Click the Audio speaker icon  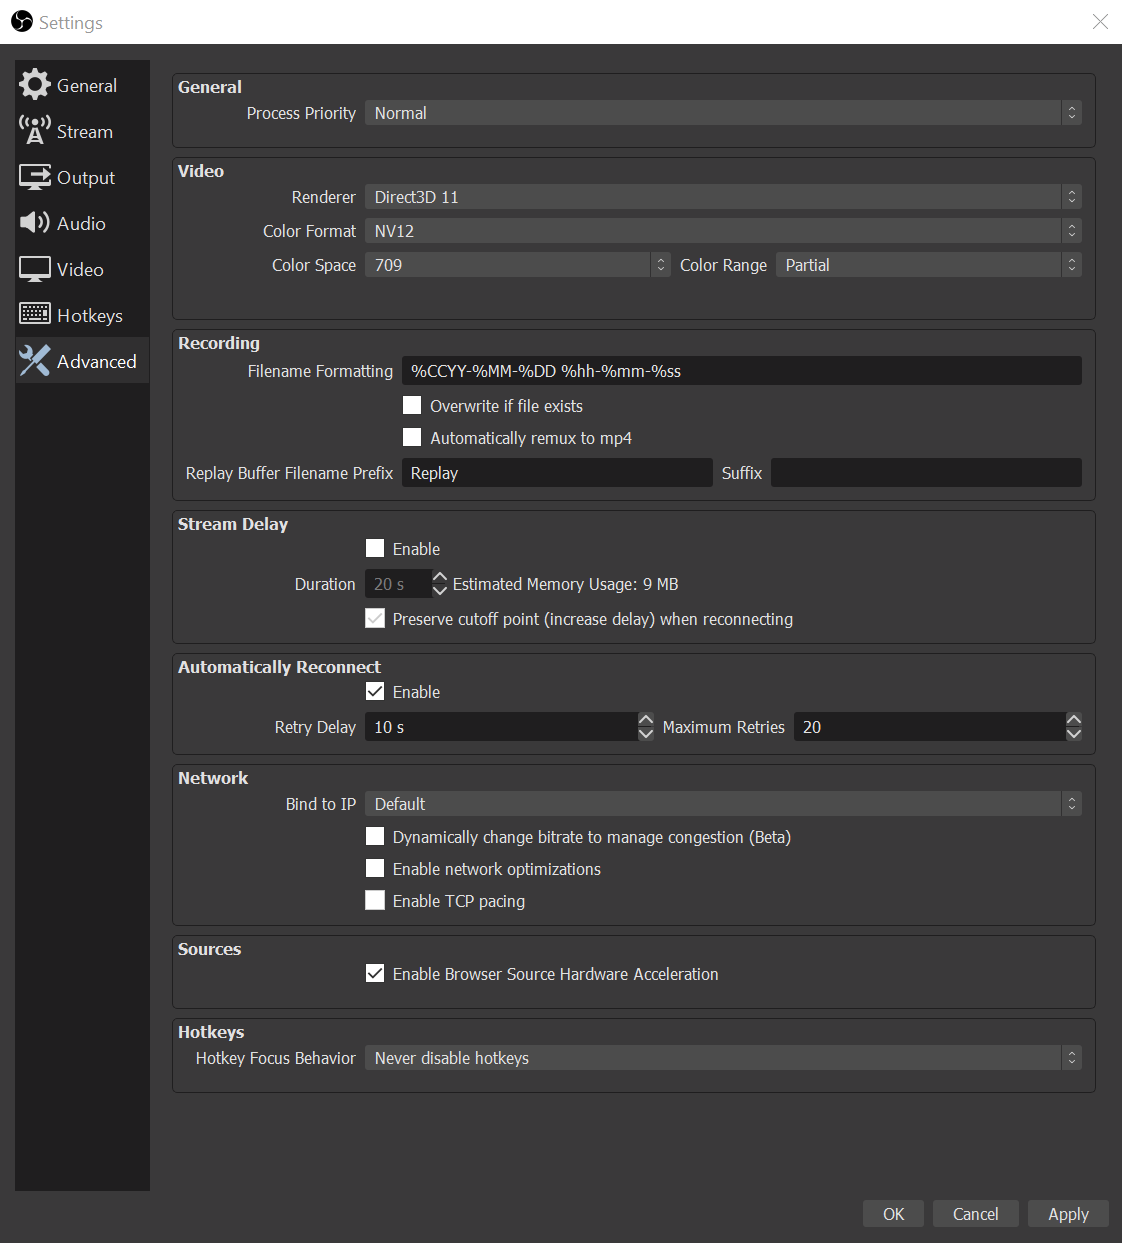click(x=35, y=223)
